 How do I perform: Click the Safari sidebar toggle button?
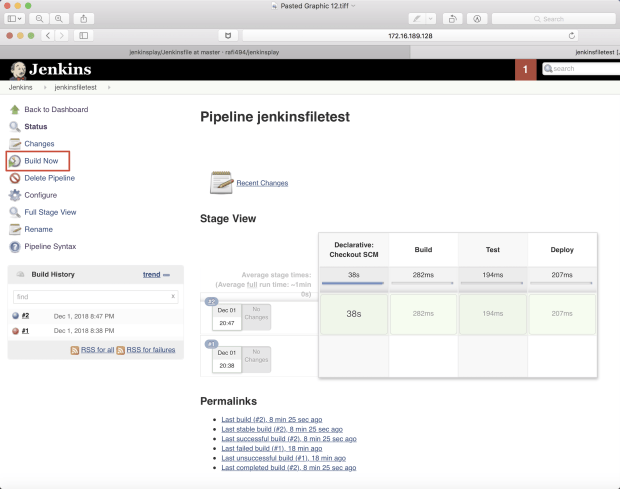[x=83, y=36]
